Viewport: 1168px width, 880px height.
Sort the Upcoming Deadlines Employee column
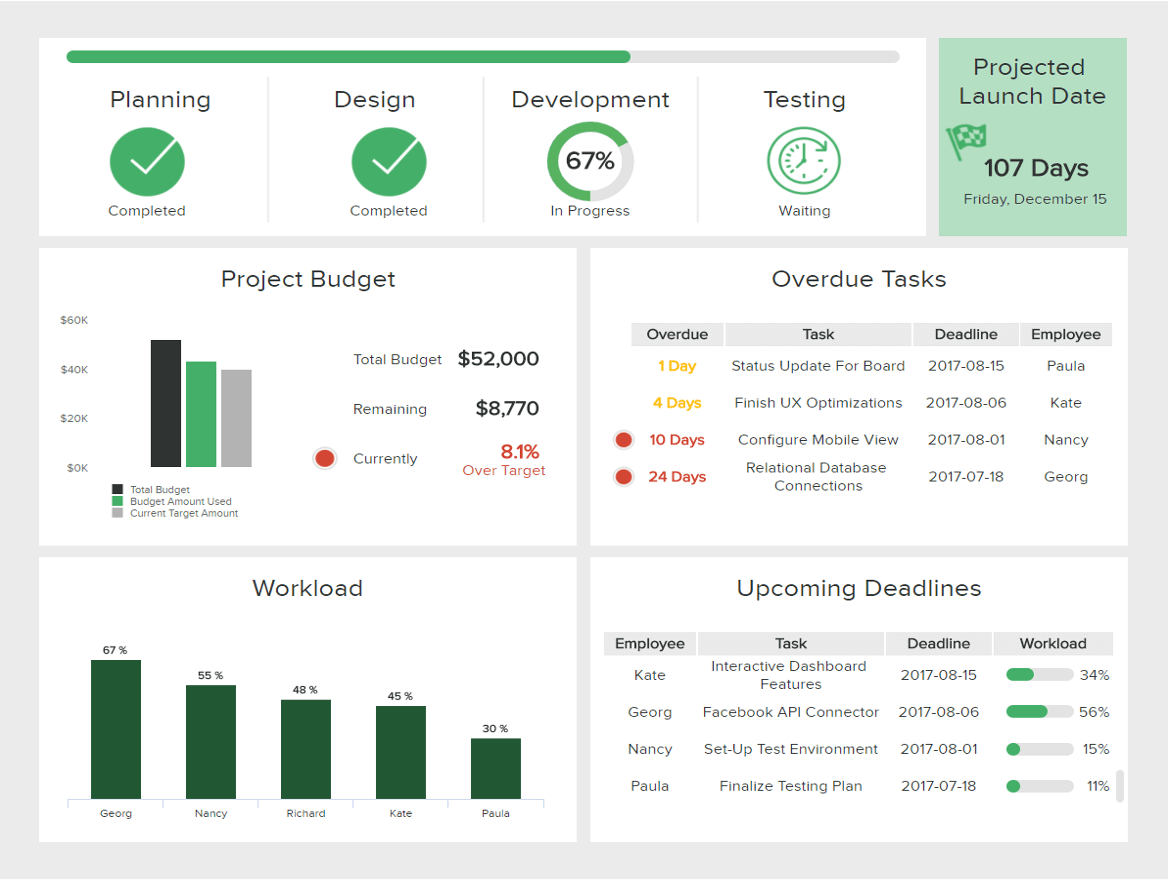click(649, 643)
